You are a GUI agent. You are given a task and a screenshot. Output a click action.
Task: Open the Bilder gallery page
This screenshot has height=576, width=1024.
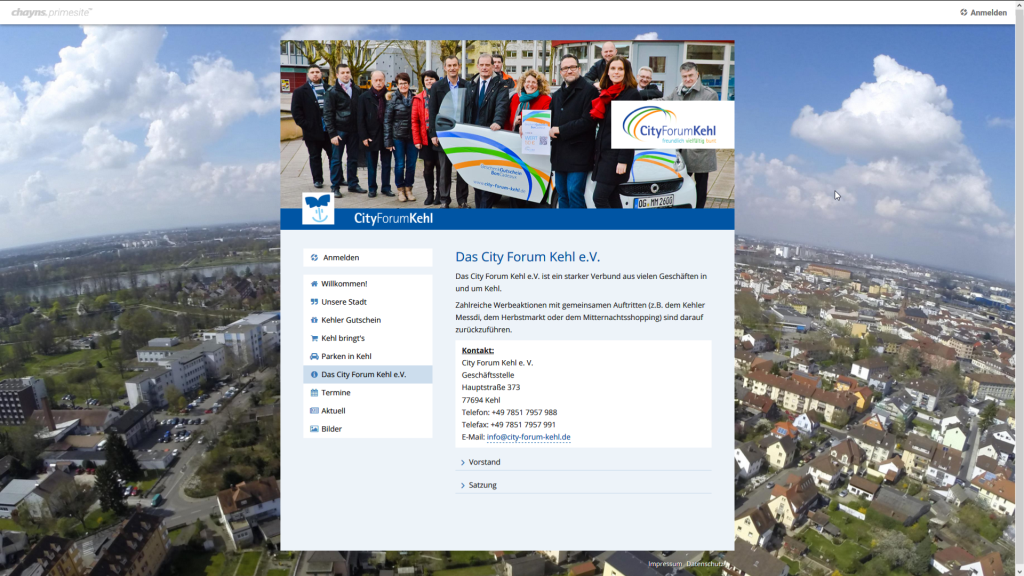coord(368,429)
